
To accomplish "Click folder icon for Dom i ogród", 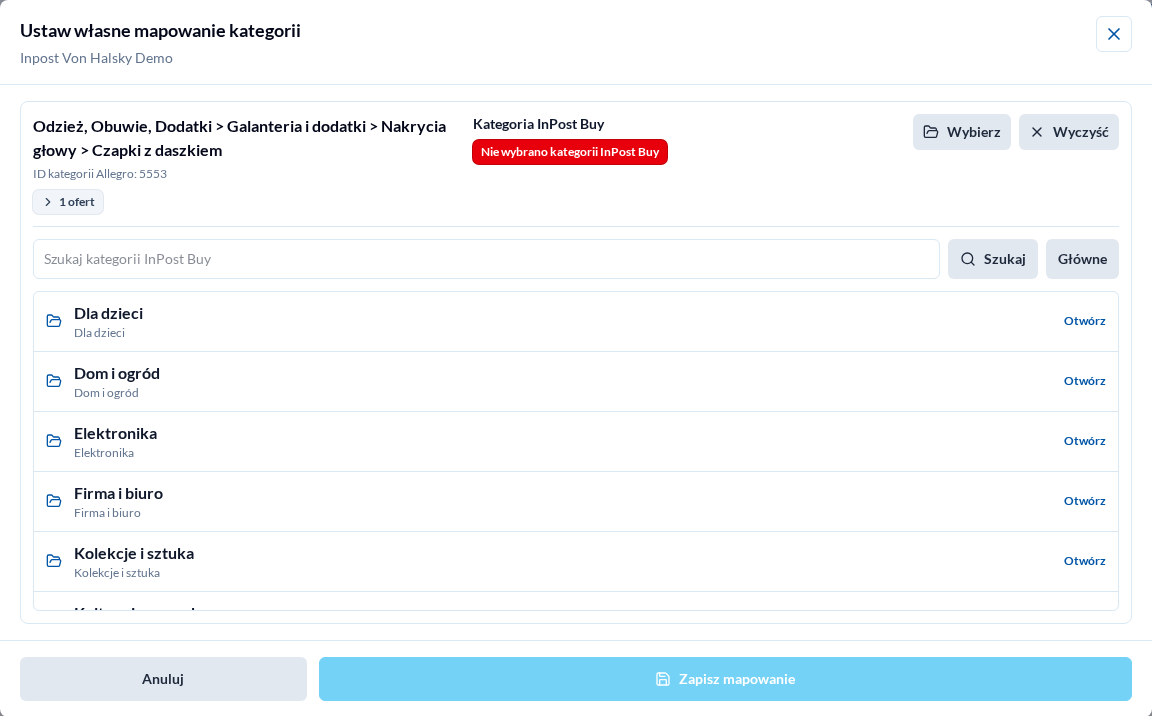I will tap(54, 381).
